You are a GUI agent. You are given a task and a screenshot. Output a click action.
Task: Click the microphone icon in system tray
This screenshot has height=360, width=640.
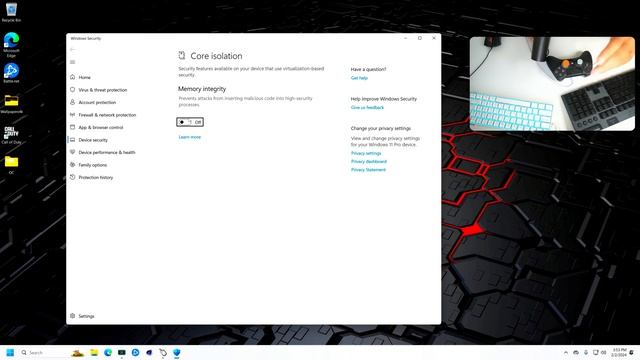586,352
